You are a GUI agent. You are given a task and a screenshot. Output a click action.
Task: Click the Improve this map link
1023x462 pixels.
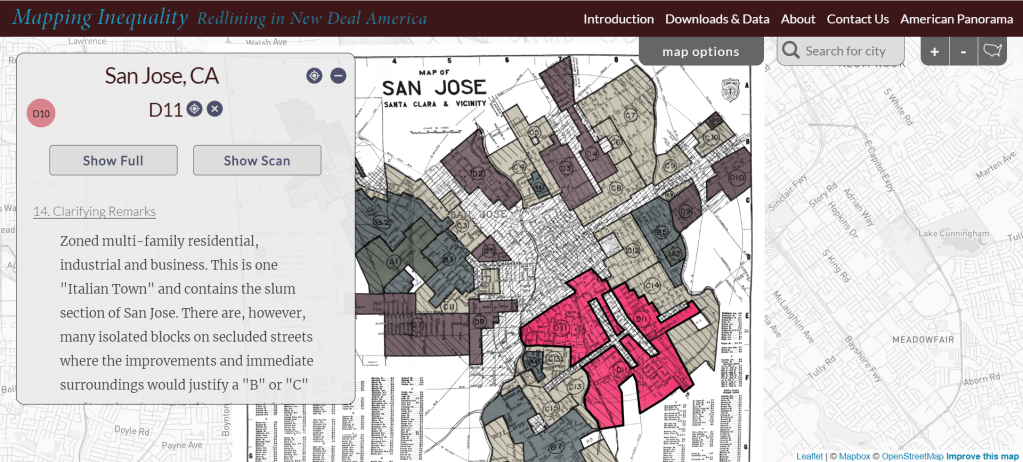click(982, 456)
